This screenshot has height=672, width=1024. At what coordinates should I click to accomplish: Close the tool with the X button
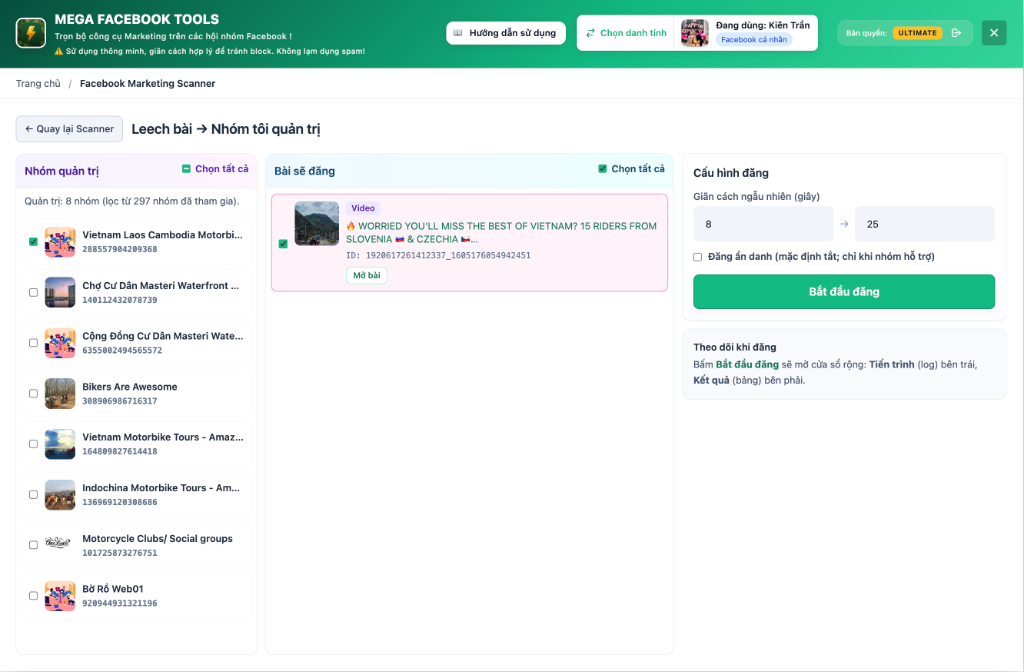point(993,33)
